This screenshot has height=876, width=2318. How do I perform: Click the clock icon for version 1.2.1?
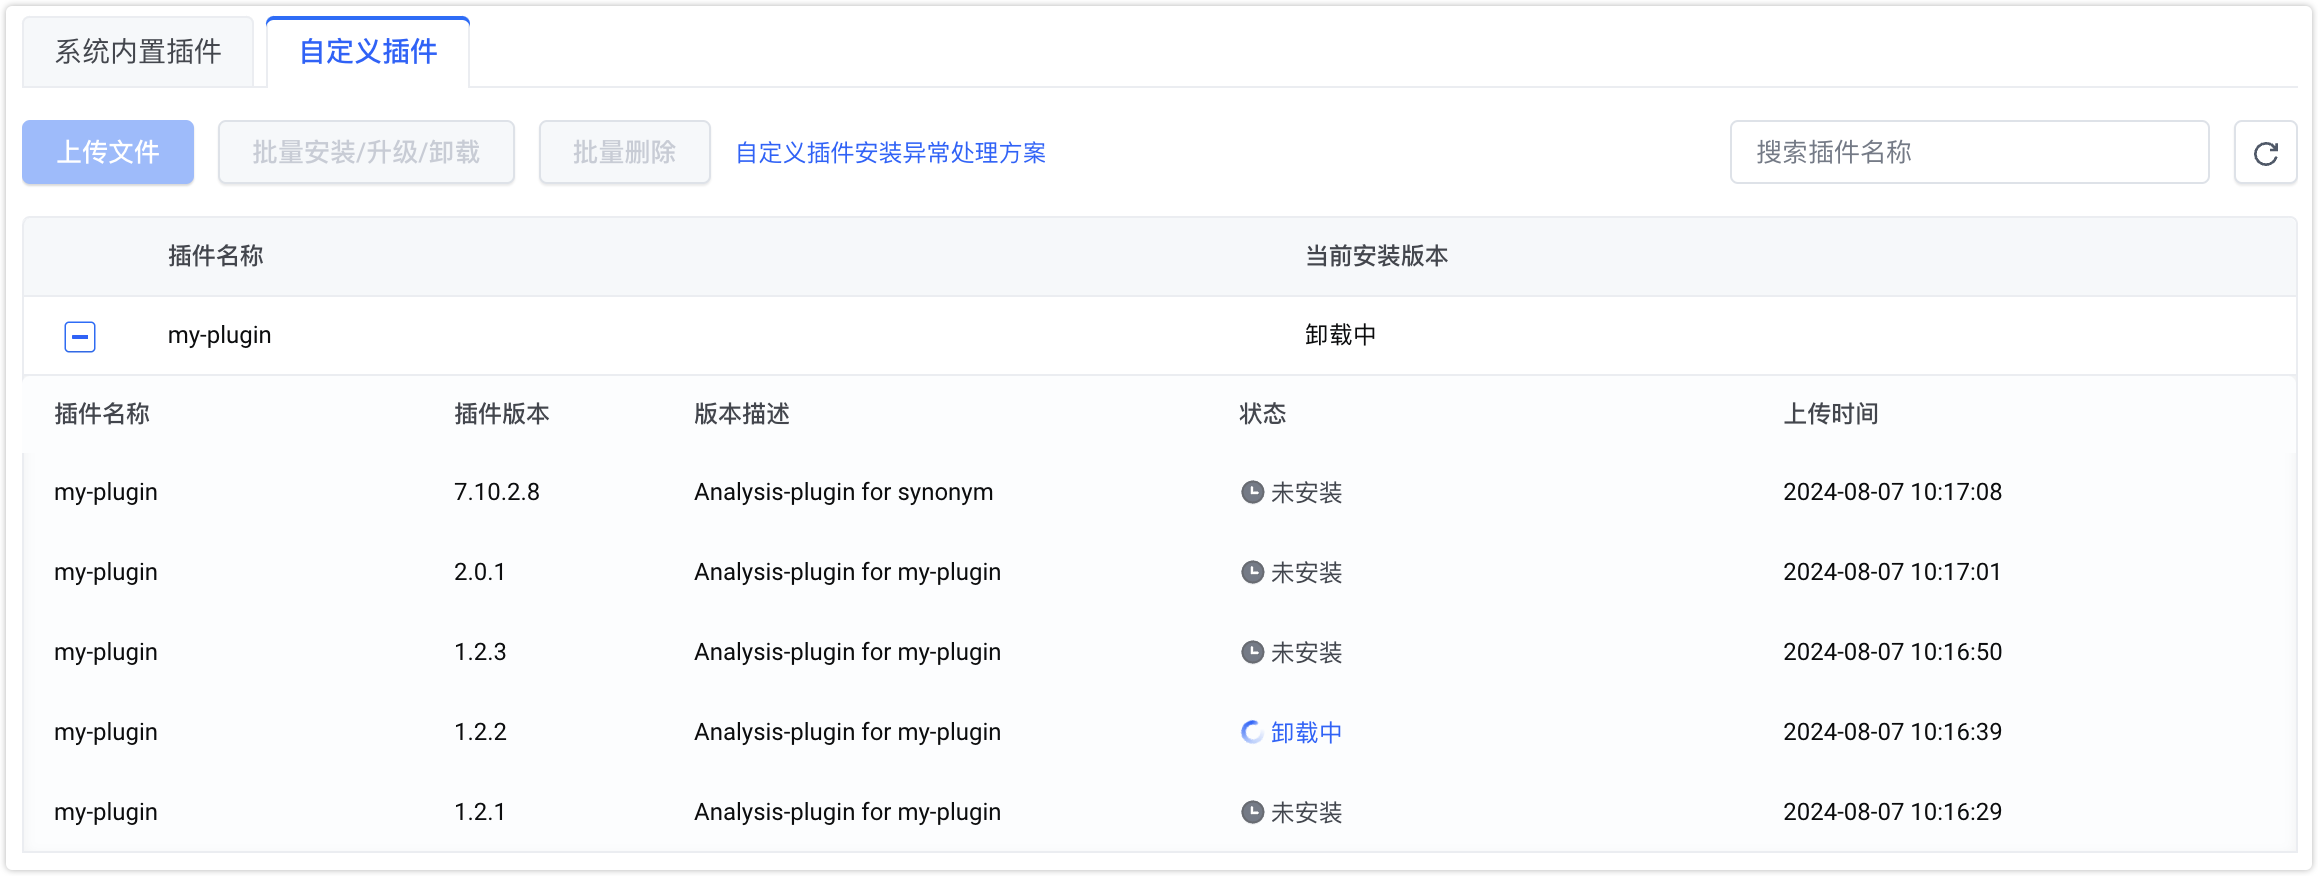click(x=1252, y=812)
